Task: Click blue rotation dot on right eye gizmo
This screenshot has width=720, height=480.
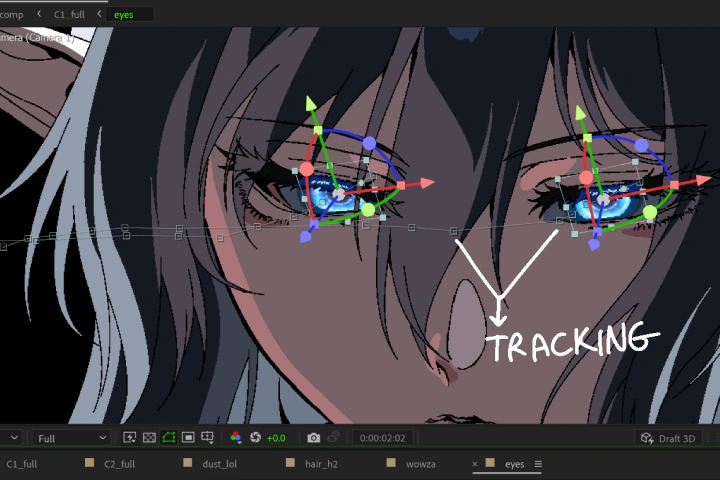Action: pyautogui.click(x=641, y=146)
